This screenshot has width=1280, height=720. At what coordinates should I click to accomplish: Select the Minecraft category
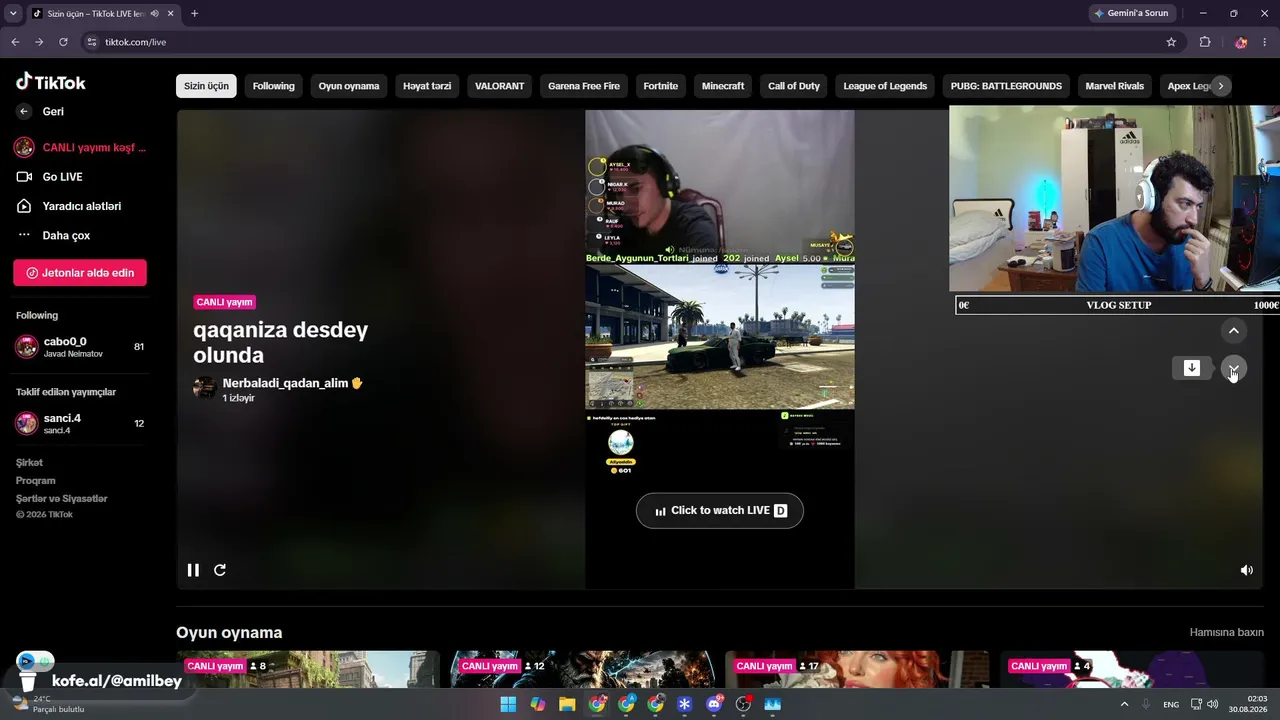click(x=723, y=86)
